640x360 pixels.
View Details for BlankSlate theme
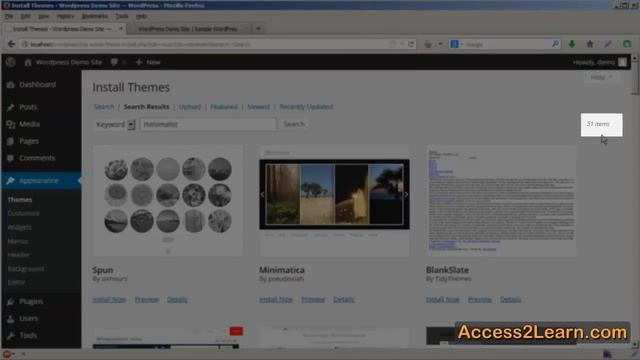pyautogui.click(x=511, y=300)
